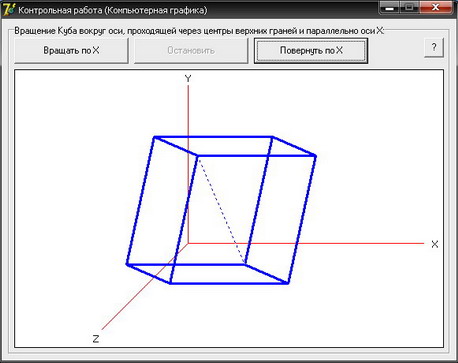Start rotation with the 'Вращать по X' button
The width and height of the screenshot is (458, 363).
(x=71, y=51)
